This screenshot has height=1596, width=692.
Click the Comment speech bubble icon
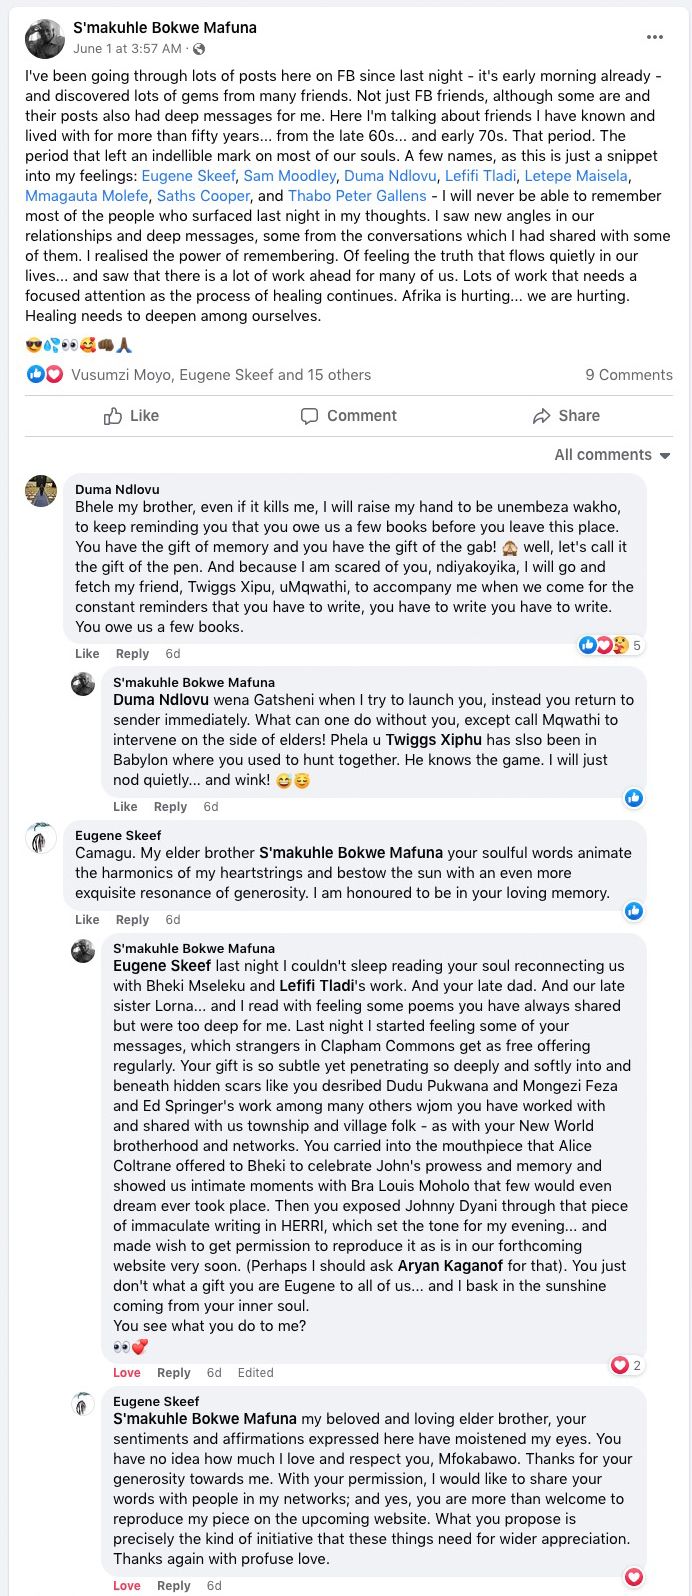pyautogui.click(x=310, y=416)
